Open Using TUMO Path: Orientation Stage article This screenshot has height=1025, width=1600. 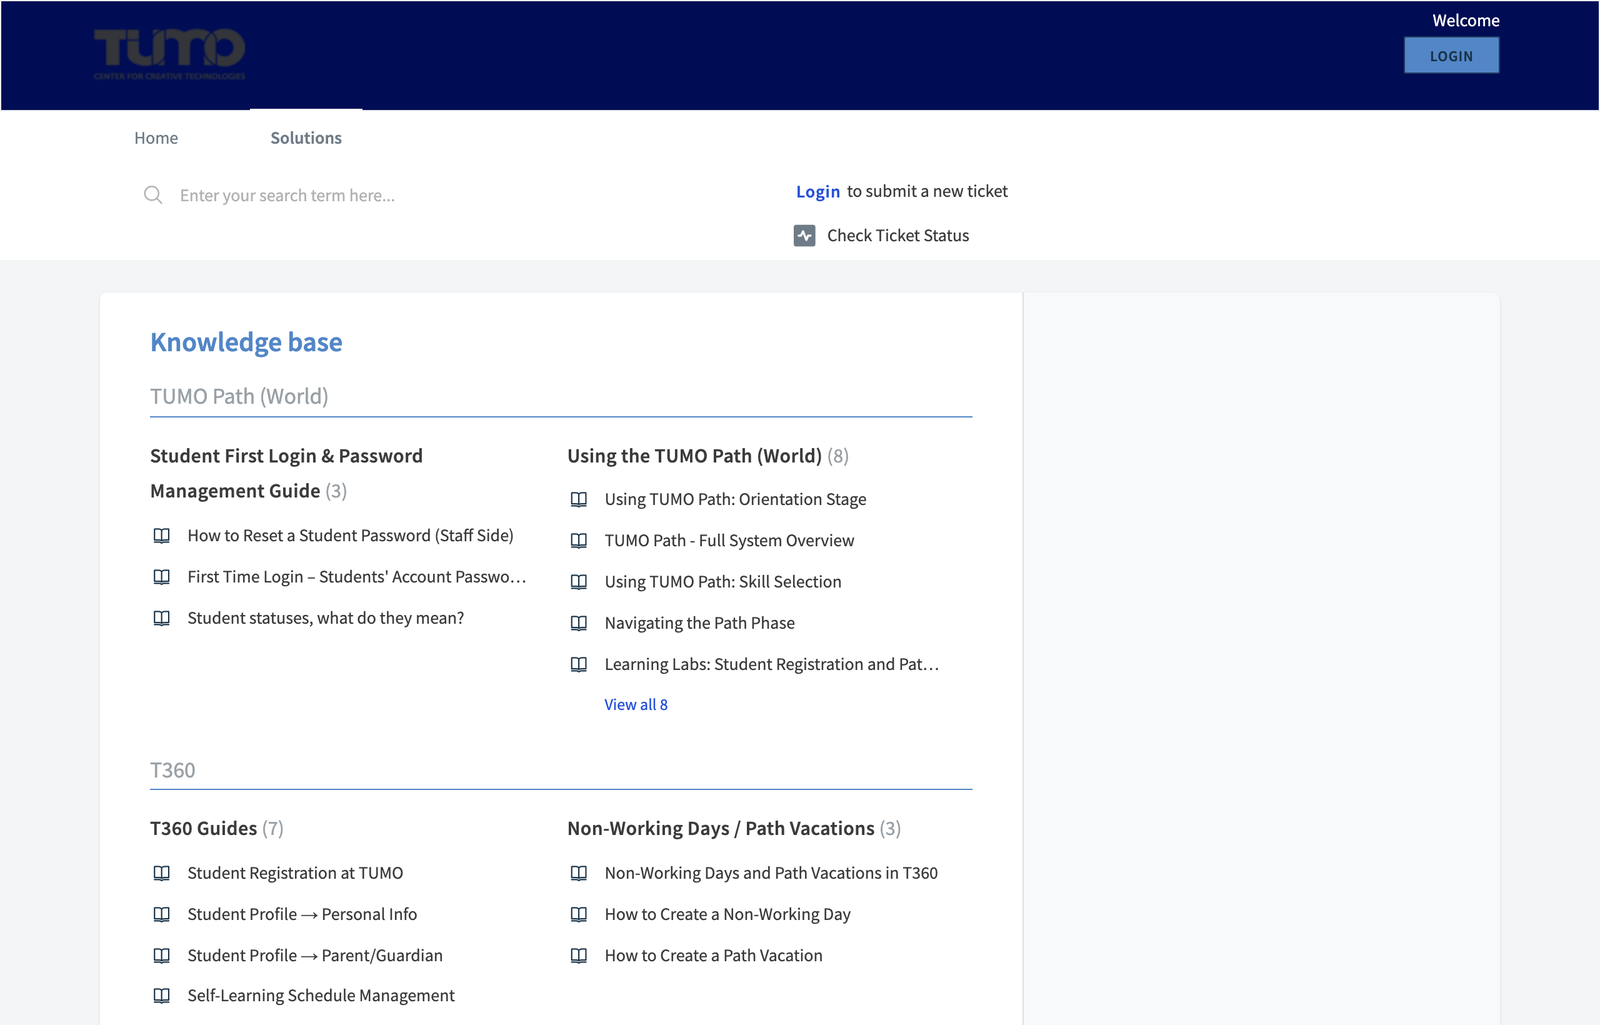[x=736, y=499]
